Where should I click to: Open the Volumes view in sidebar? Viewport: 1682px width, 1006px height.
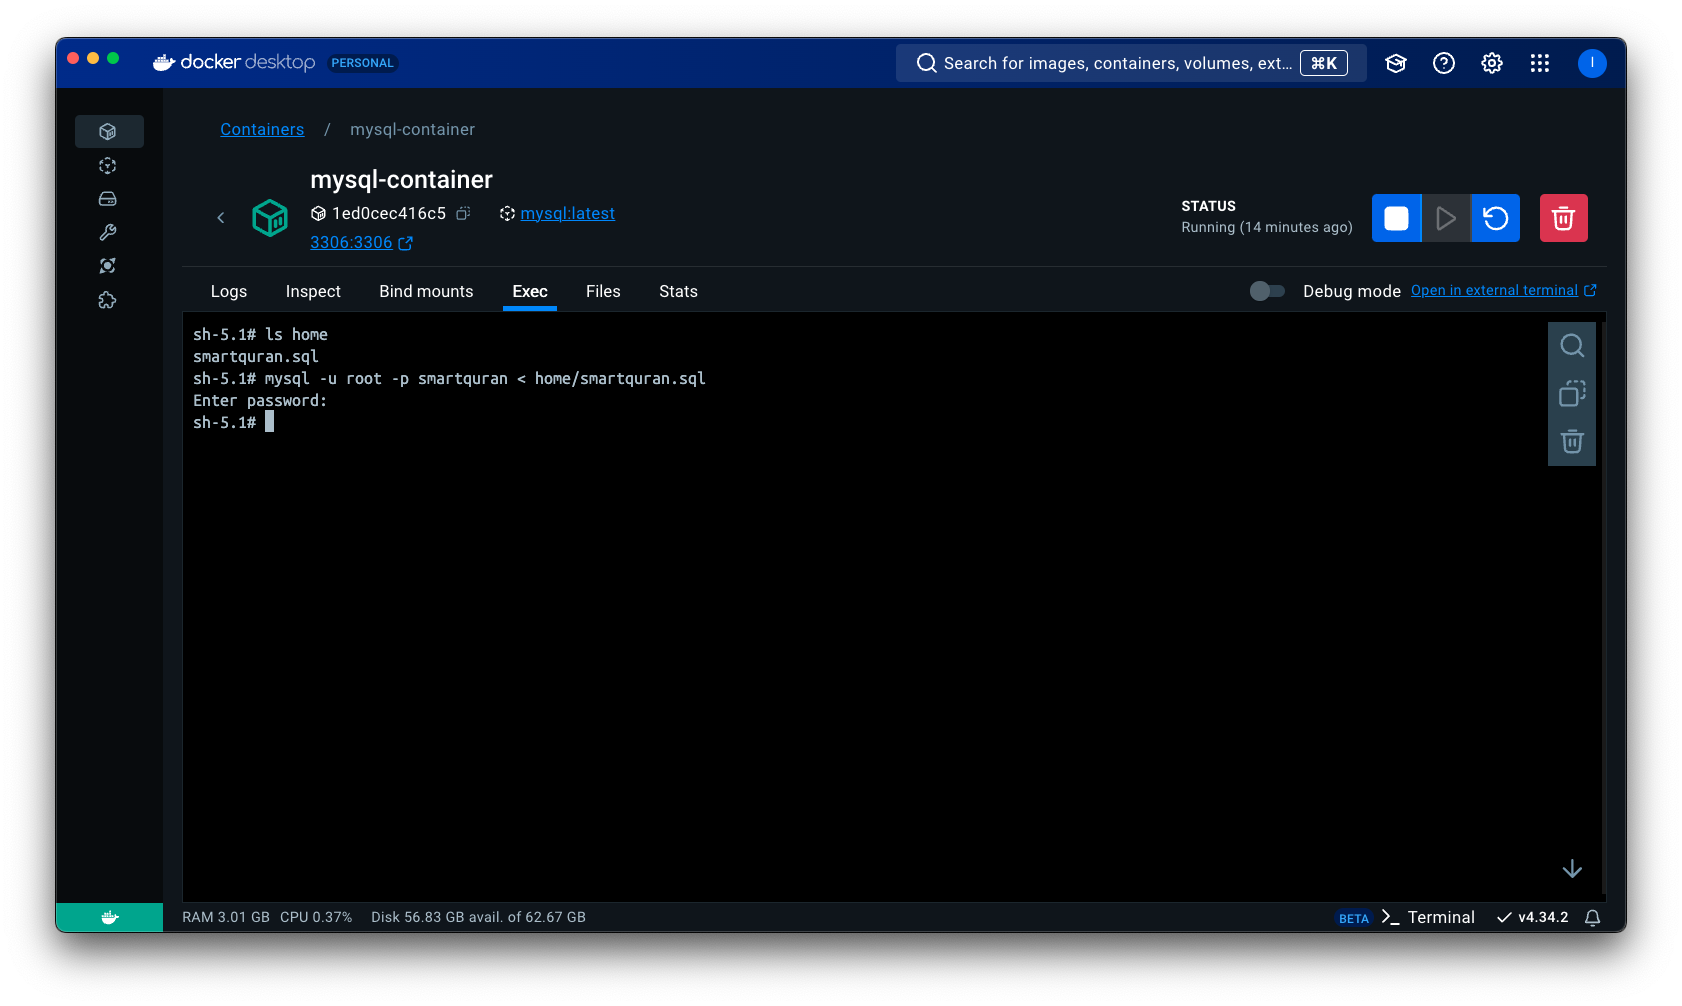point(108,199)
